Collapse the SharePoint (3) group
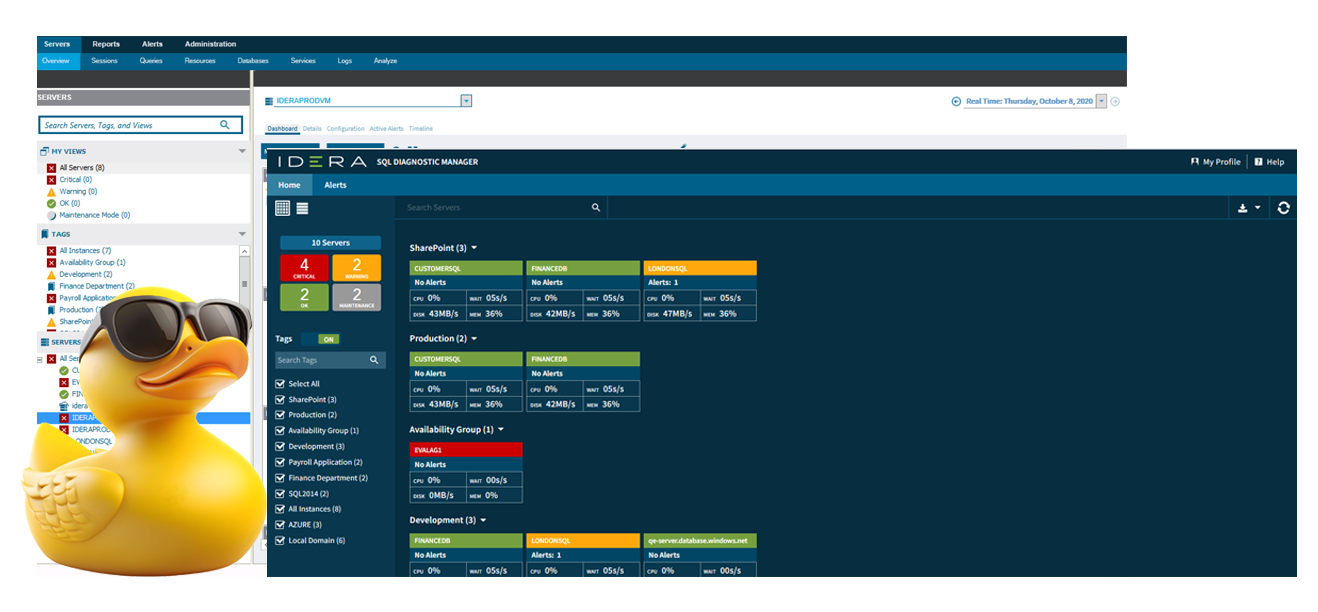Viewport: 1318px width, 612px height. 474,248
